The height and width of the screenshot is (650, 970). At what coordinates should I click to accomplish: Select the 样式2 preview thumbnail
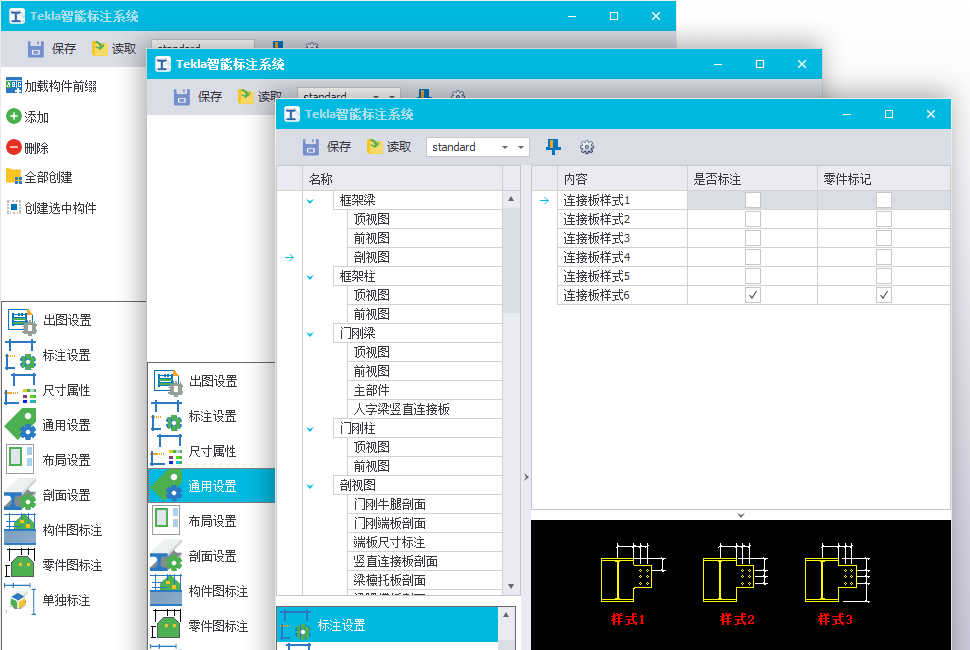click(x=736, y=584)
